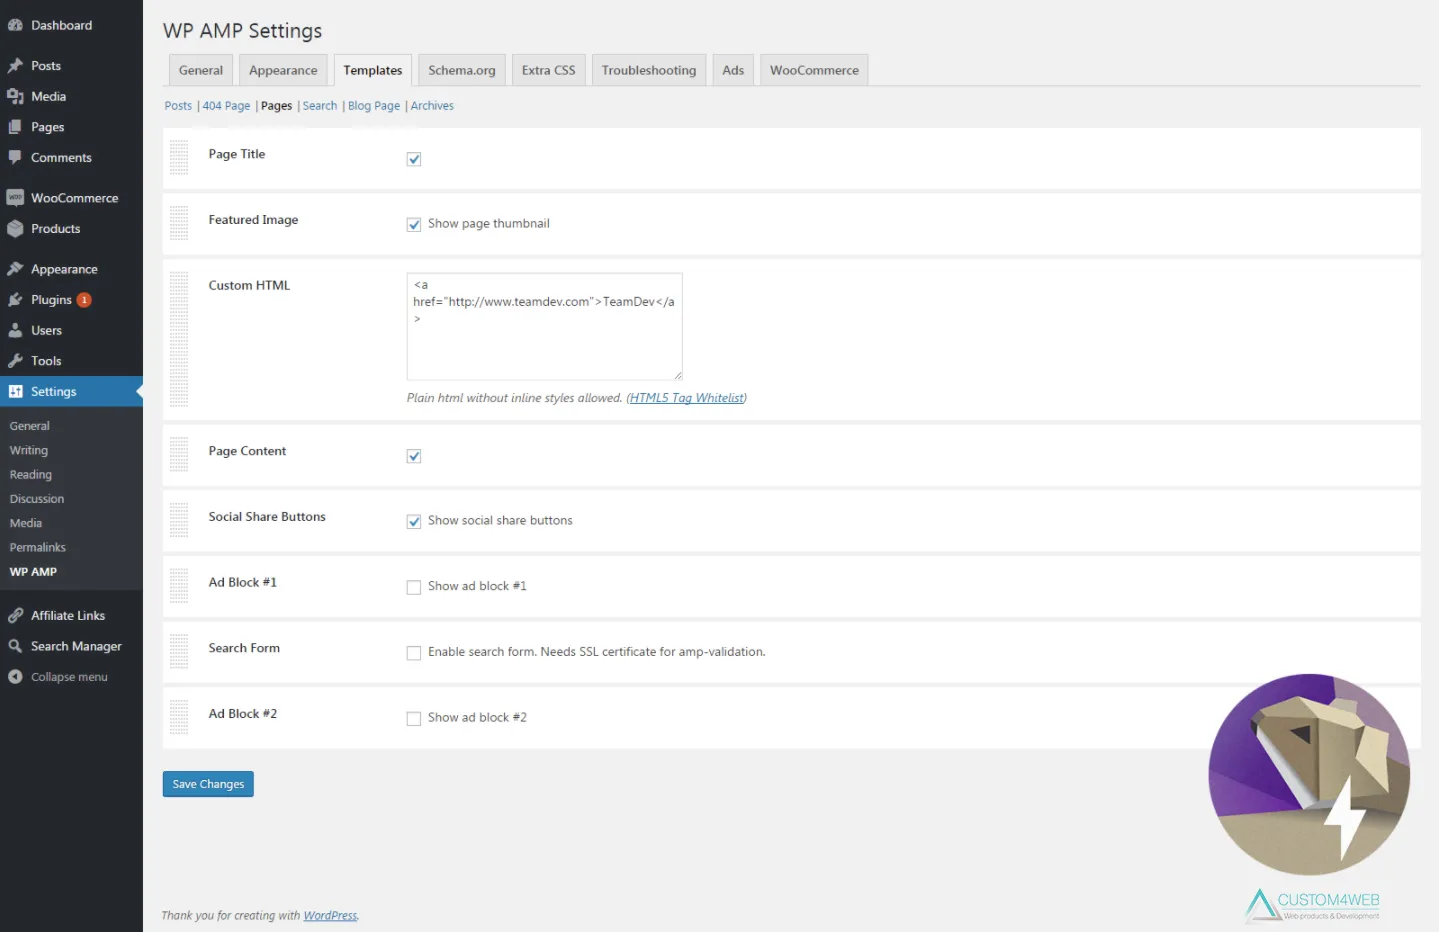Open Tools via the wrench icon
The width and height of the screenshot is (1439, 932).
tap(17, 360)
